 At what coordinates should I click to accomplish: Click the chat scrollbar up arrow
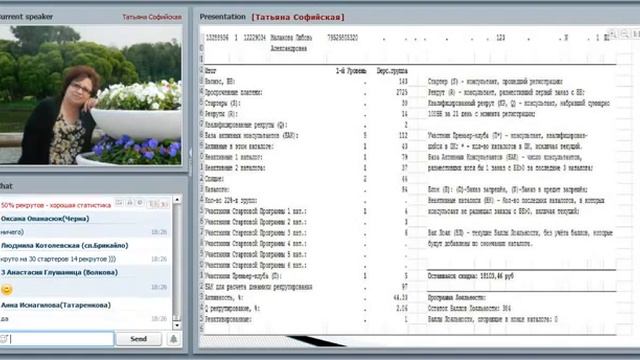177,199
